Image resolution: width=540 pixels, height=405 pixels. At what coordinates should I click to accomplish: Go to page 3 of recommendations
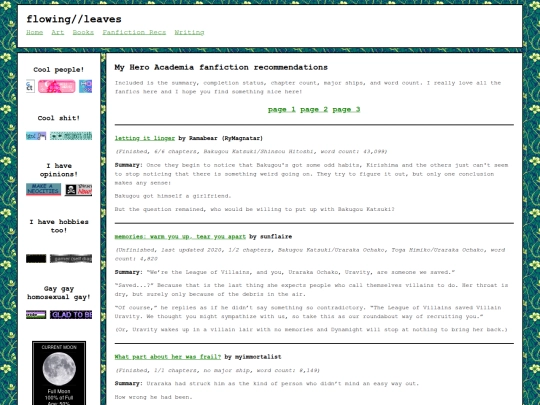346,110
